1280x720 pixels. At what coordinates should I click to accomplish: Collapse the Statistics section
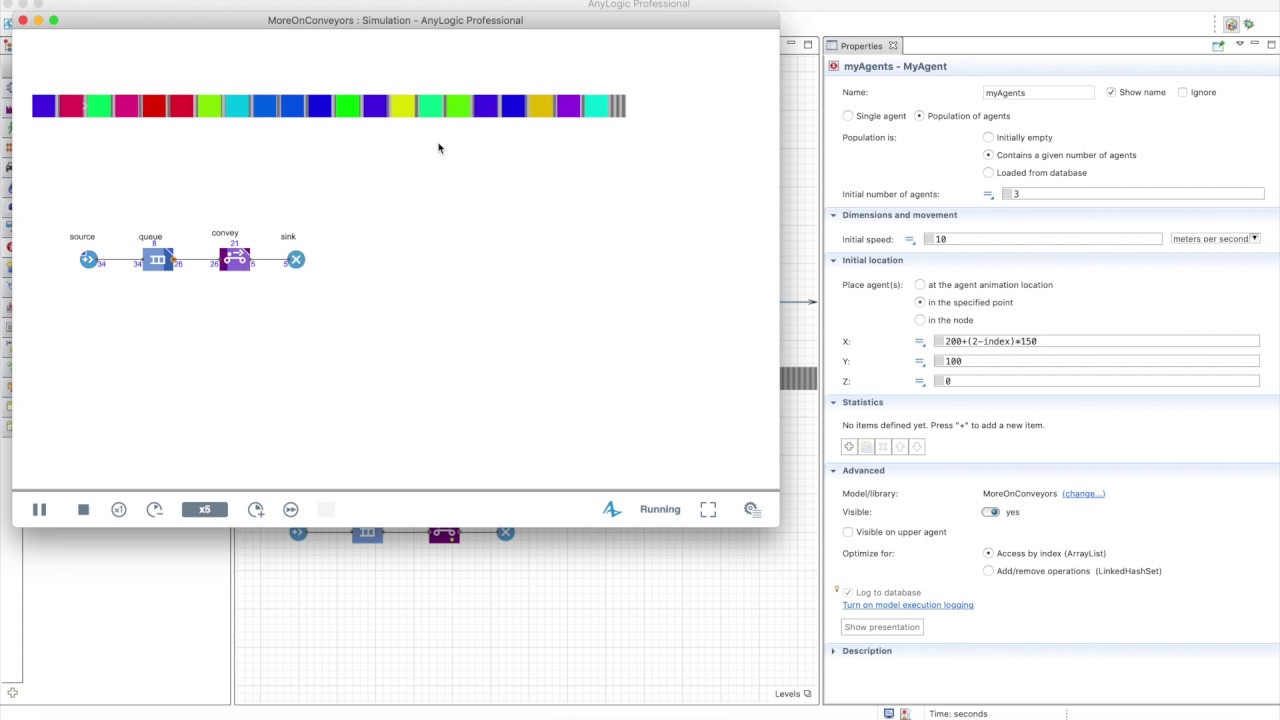pos(833,402)
